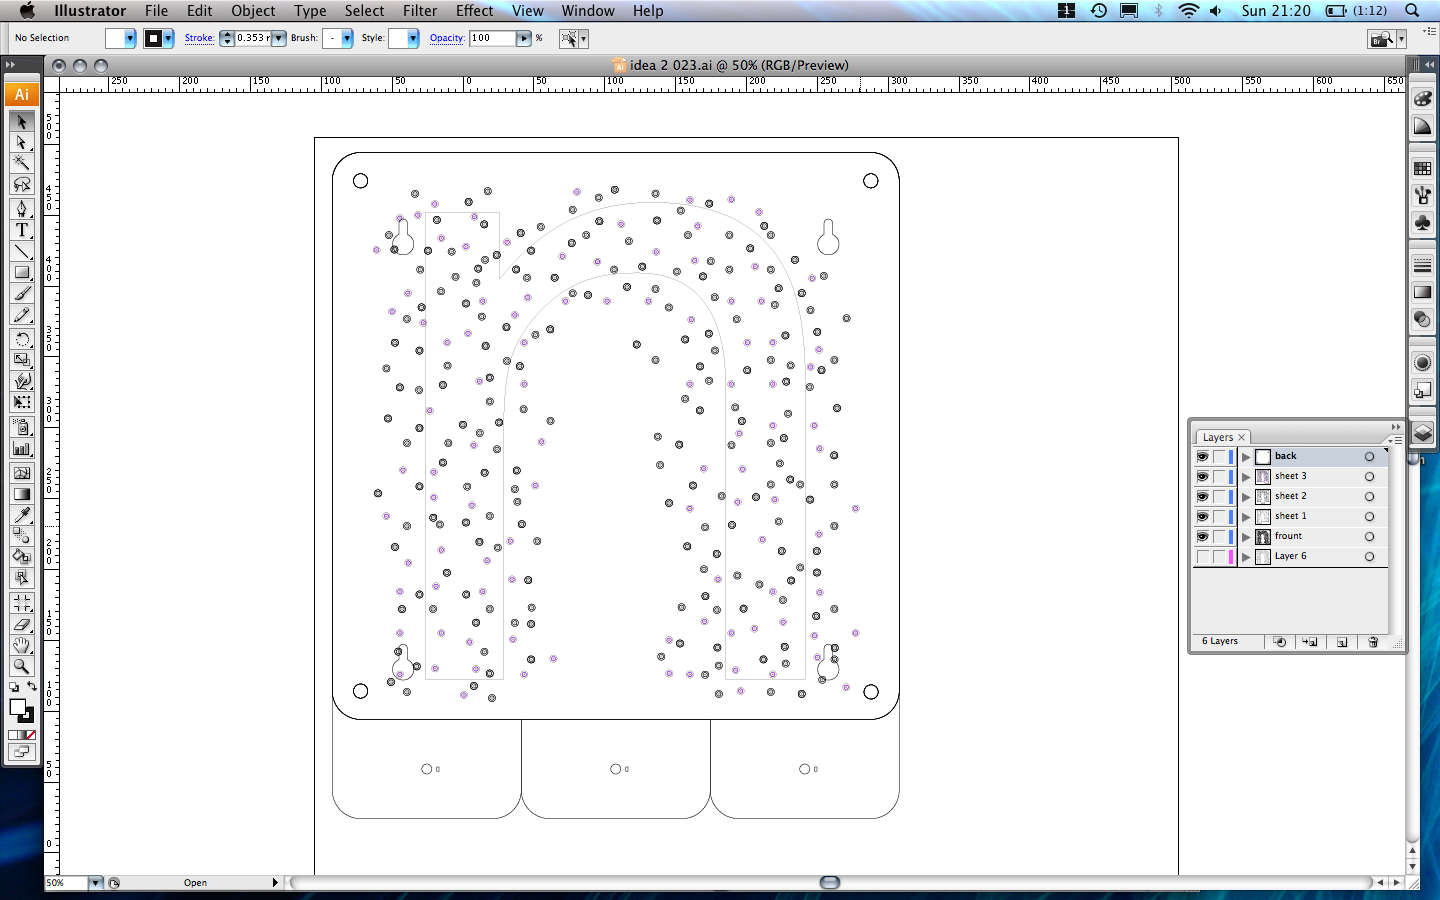Grab the Hand tool
This screenshot has width=1440, height=900.
pyautogui.click(x=22, y=645)
